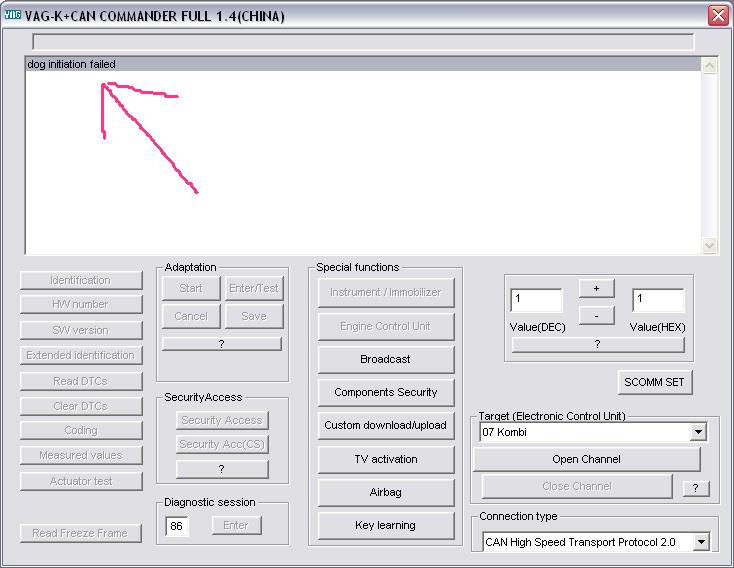
Task: Show Measured values
Action: point(81,455)
